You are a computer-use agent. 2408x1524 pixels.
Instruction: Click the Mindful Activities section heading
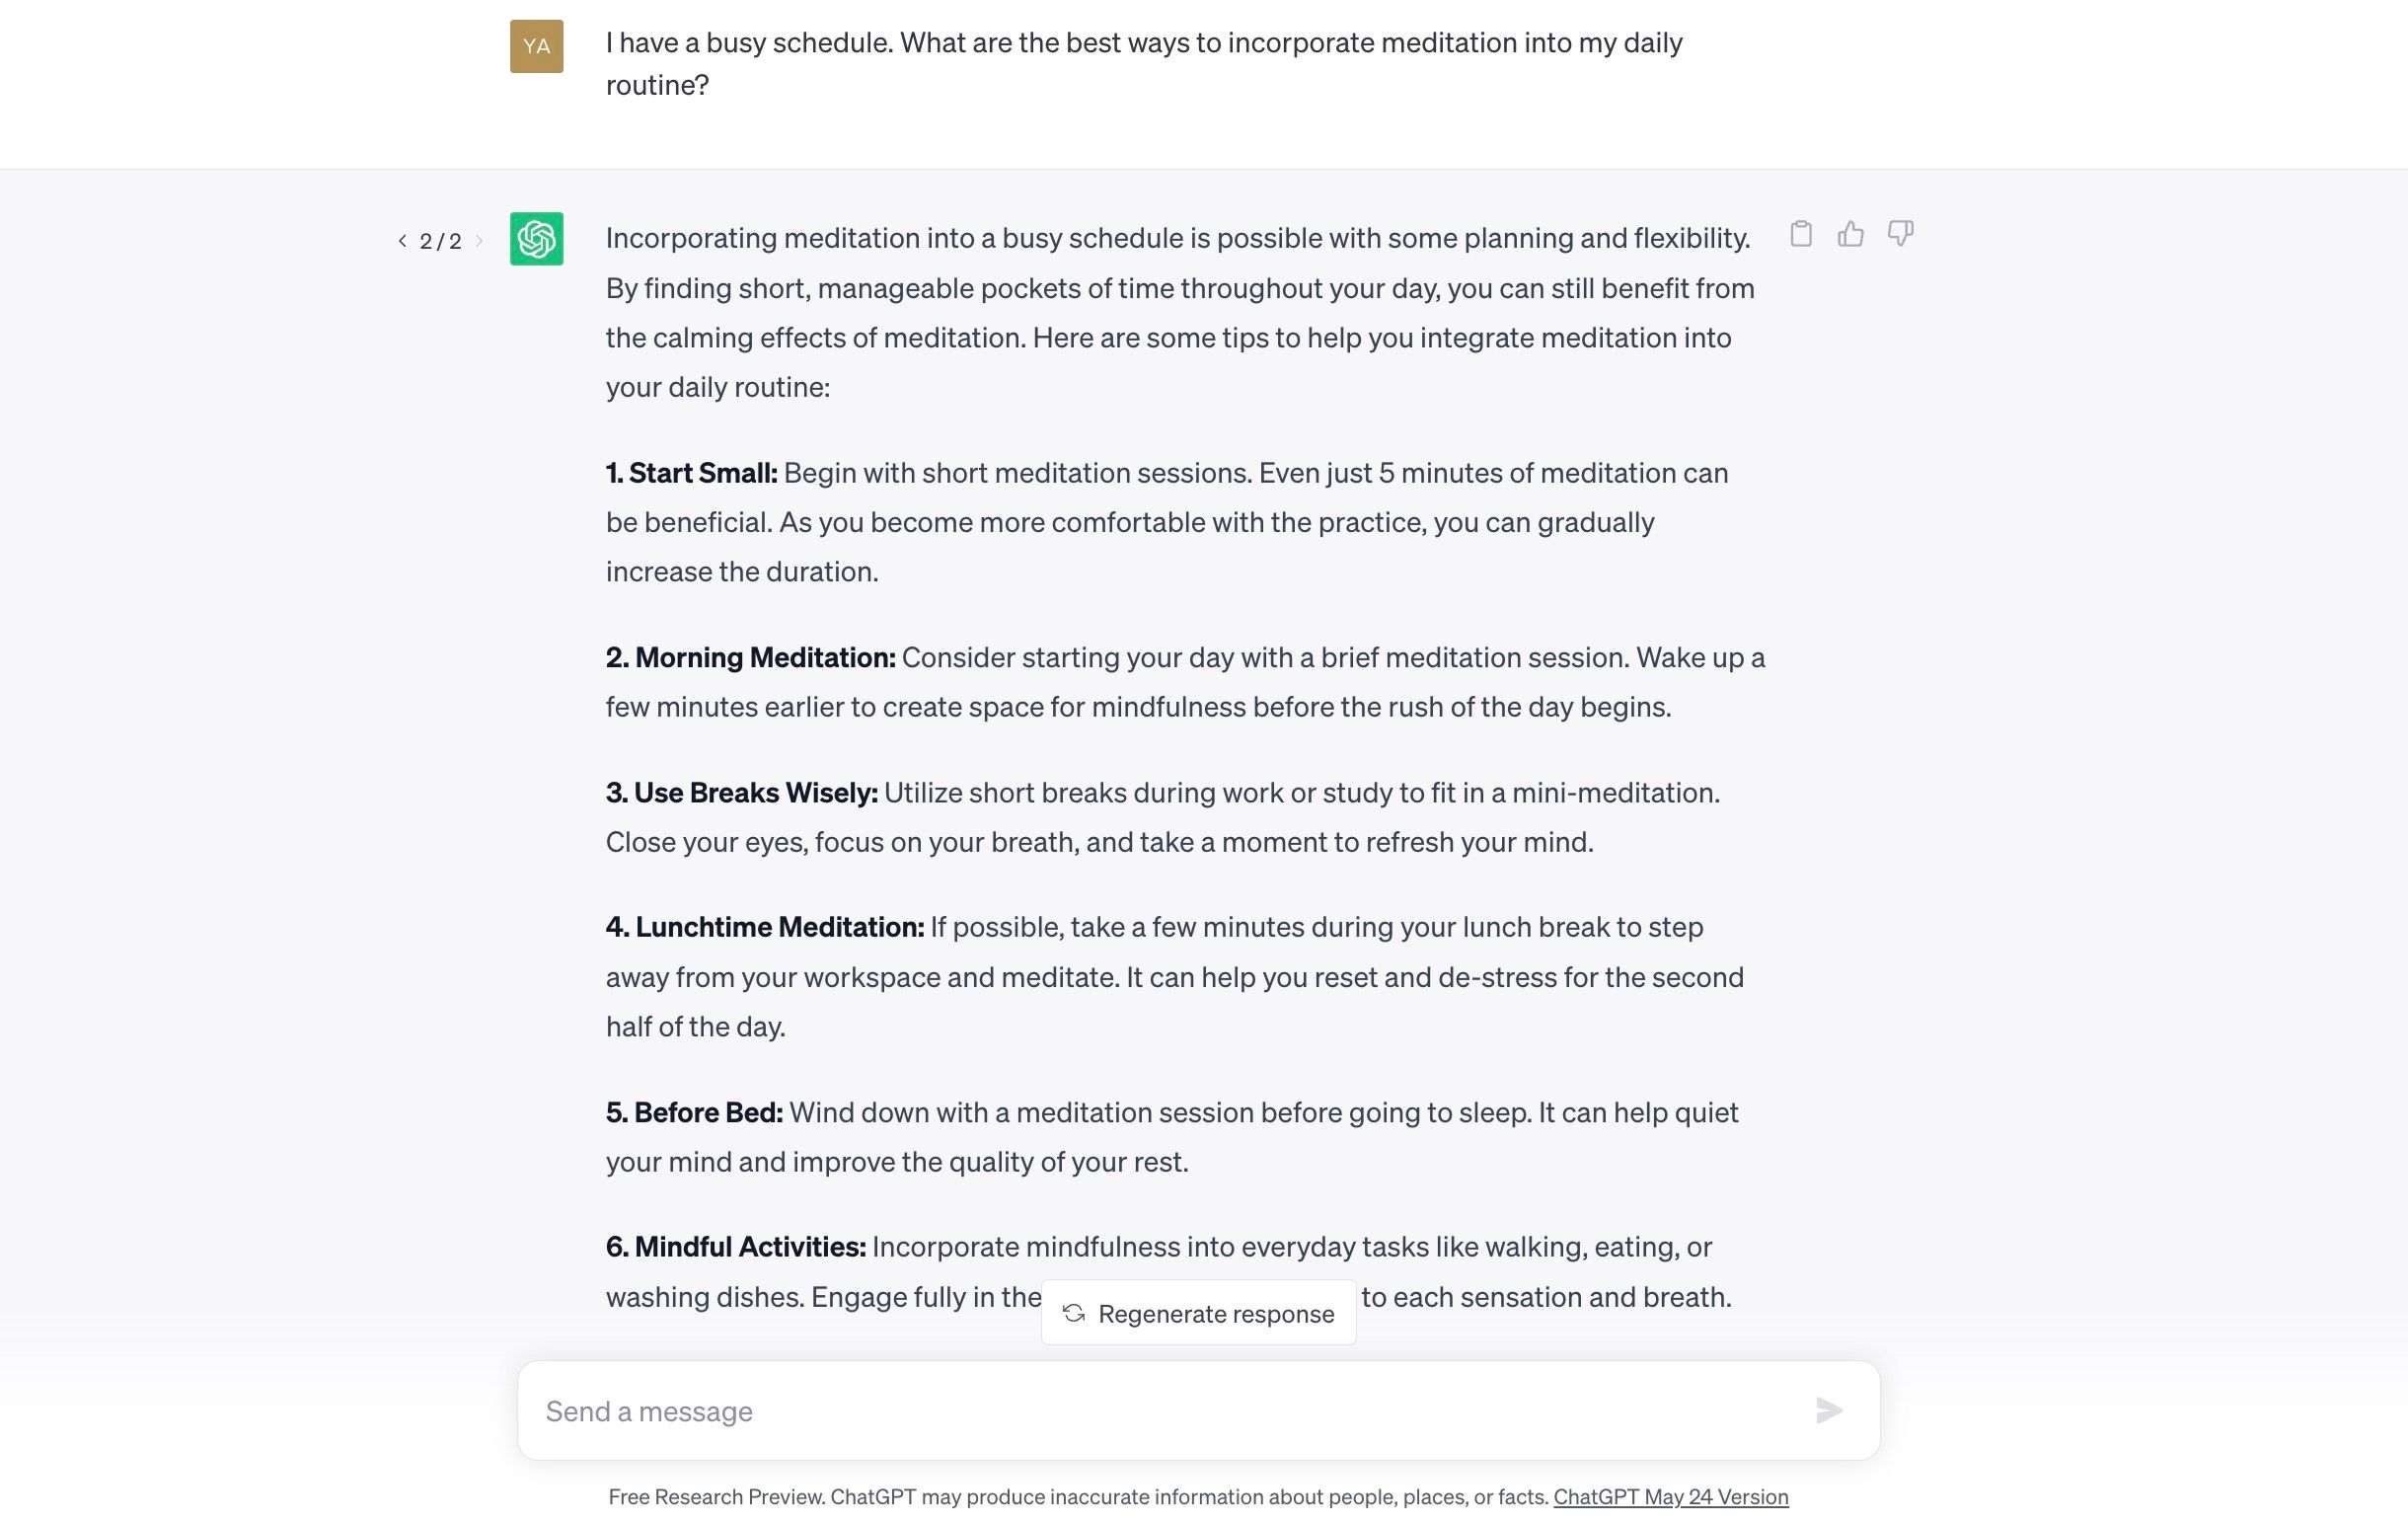(x=735, y=1247)
